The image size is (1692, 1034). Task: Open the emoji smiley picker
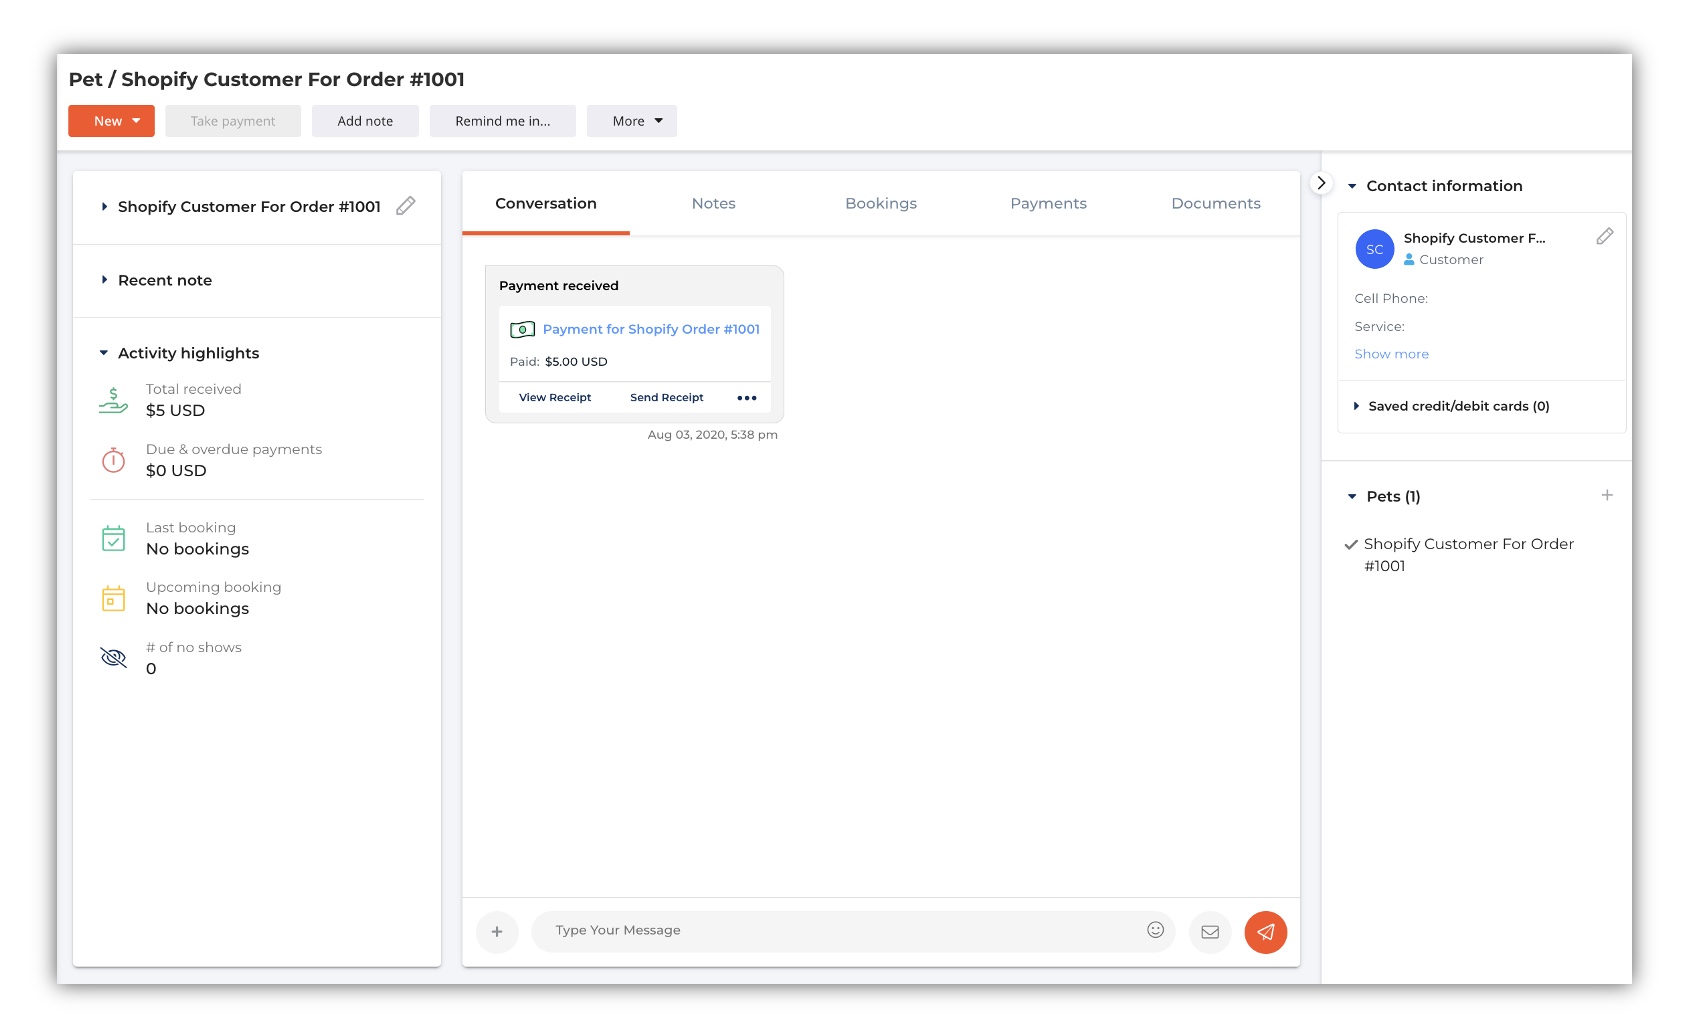tap(1155, 930)
